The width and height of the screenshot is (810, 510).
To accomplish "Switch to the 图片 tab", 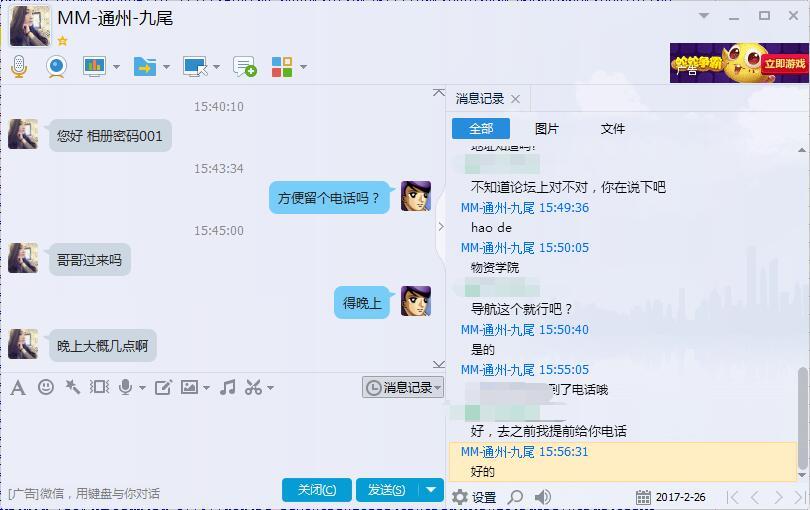I will (547, 129).
